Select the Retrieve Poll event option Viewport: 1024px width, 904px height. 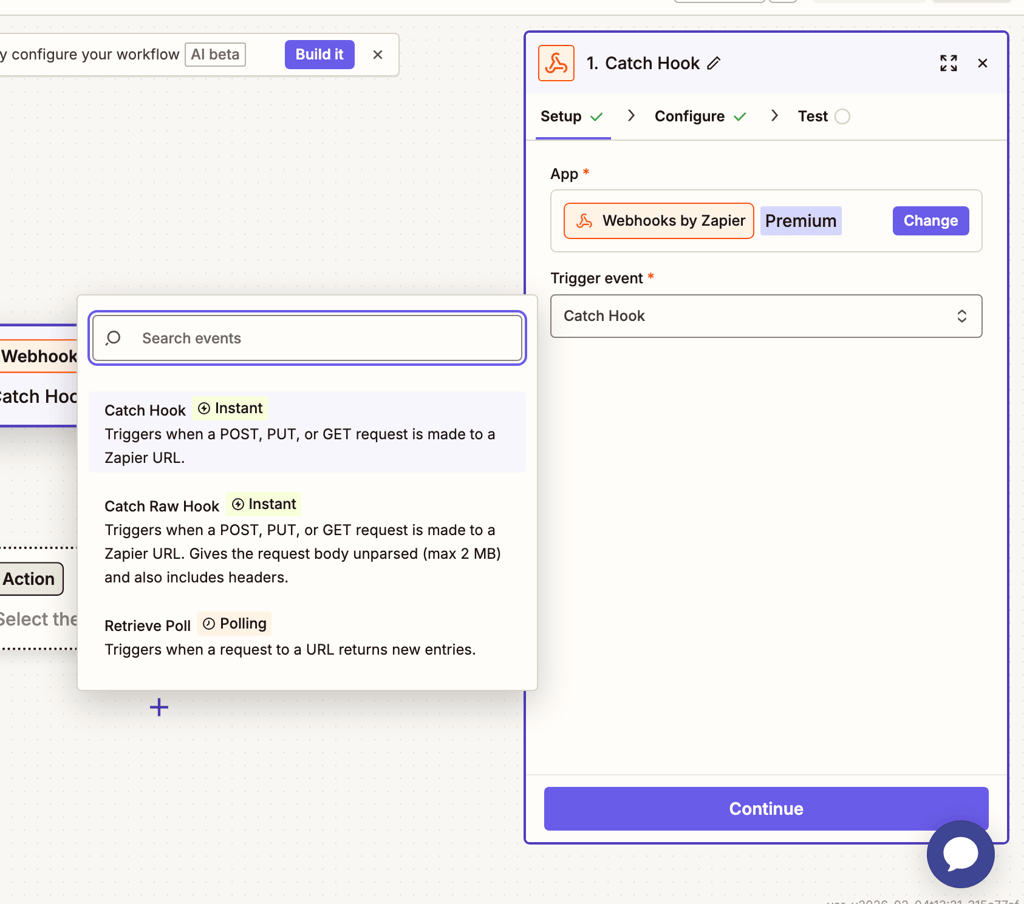point(307,636)
